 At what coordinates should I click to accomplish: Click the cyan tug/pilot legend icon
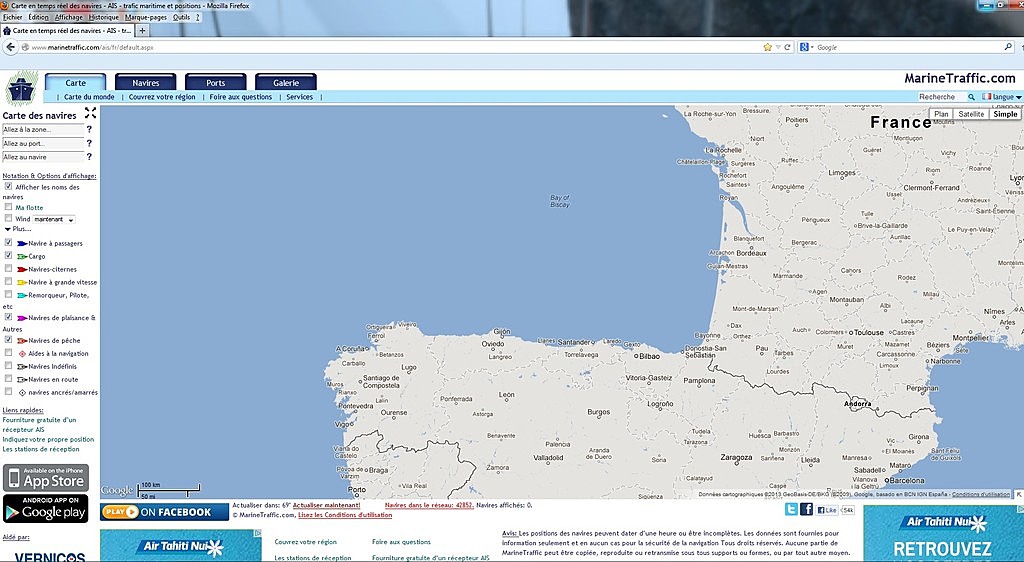point(22,295)
